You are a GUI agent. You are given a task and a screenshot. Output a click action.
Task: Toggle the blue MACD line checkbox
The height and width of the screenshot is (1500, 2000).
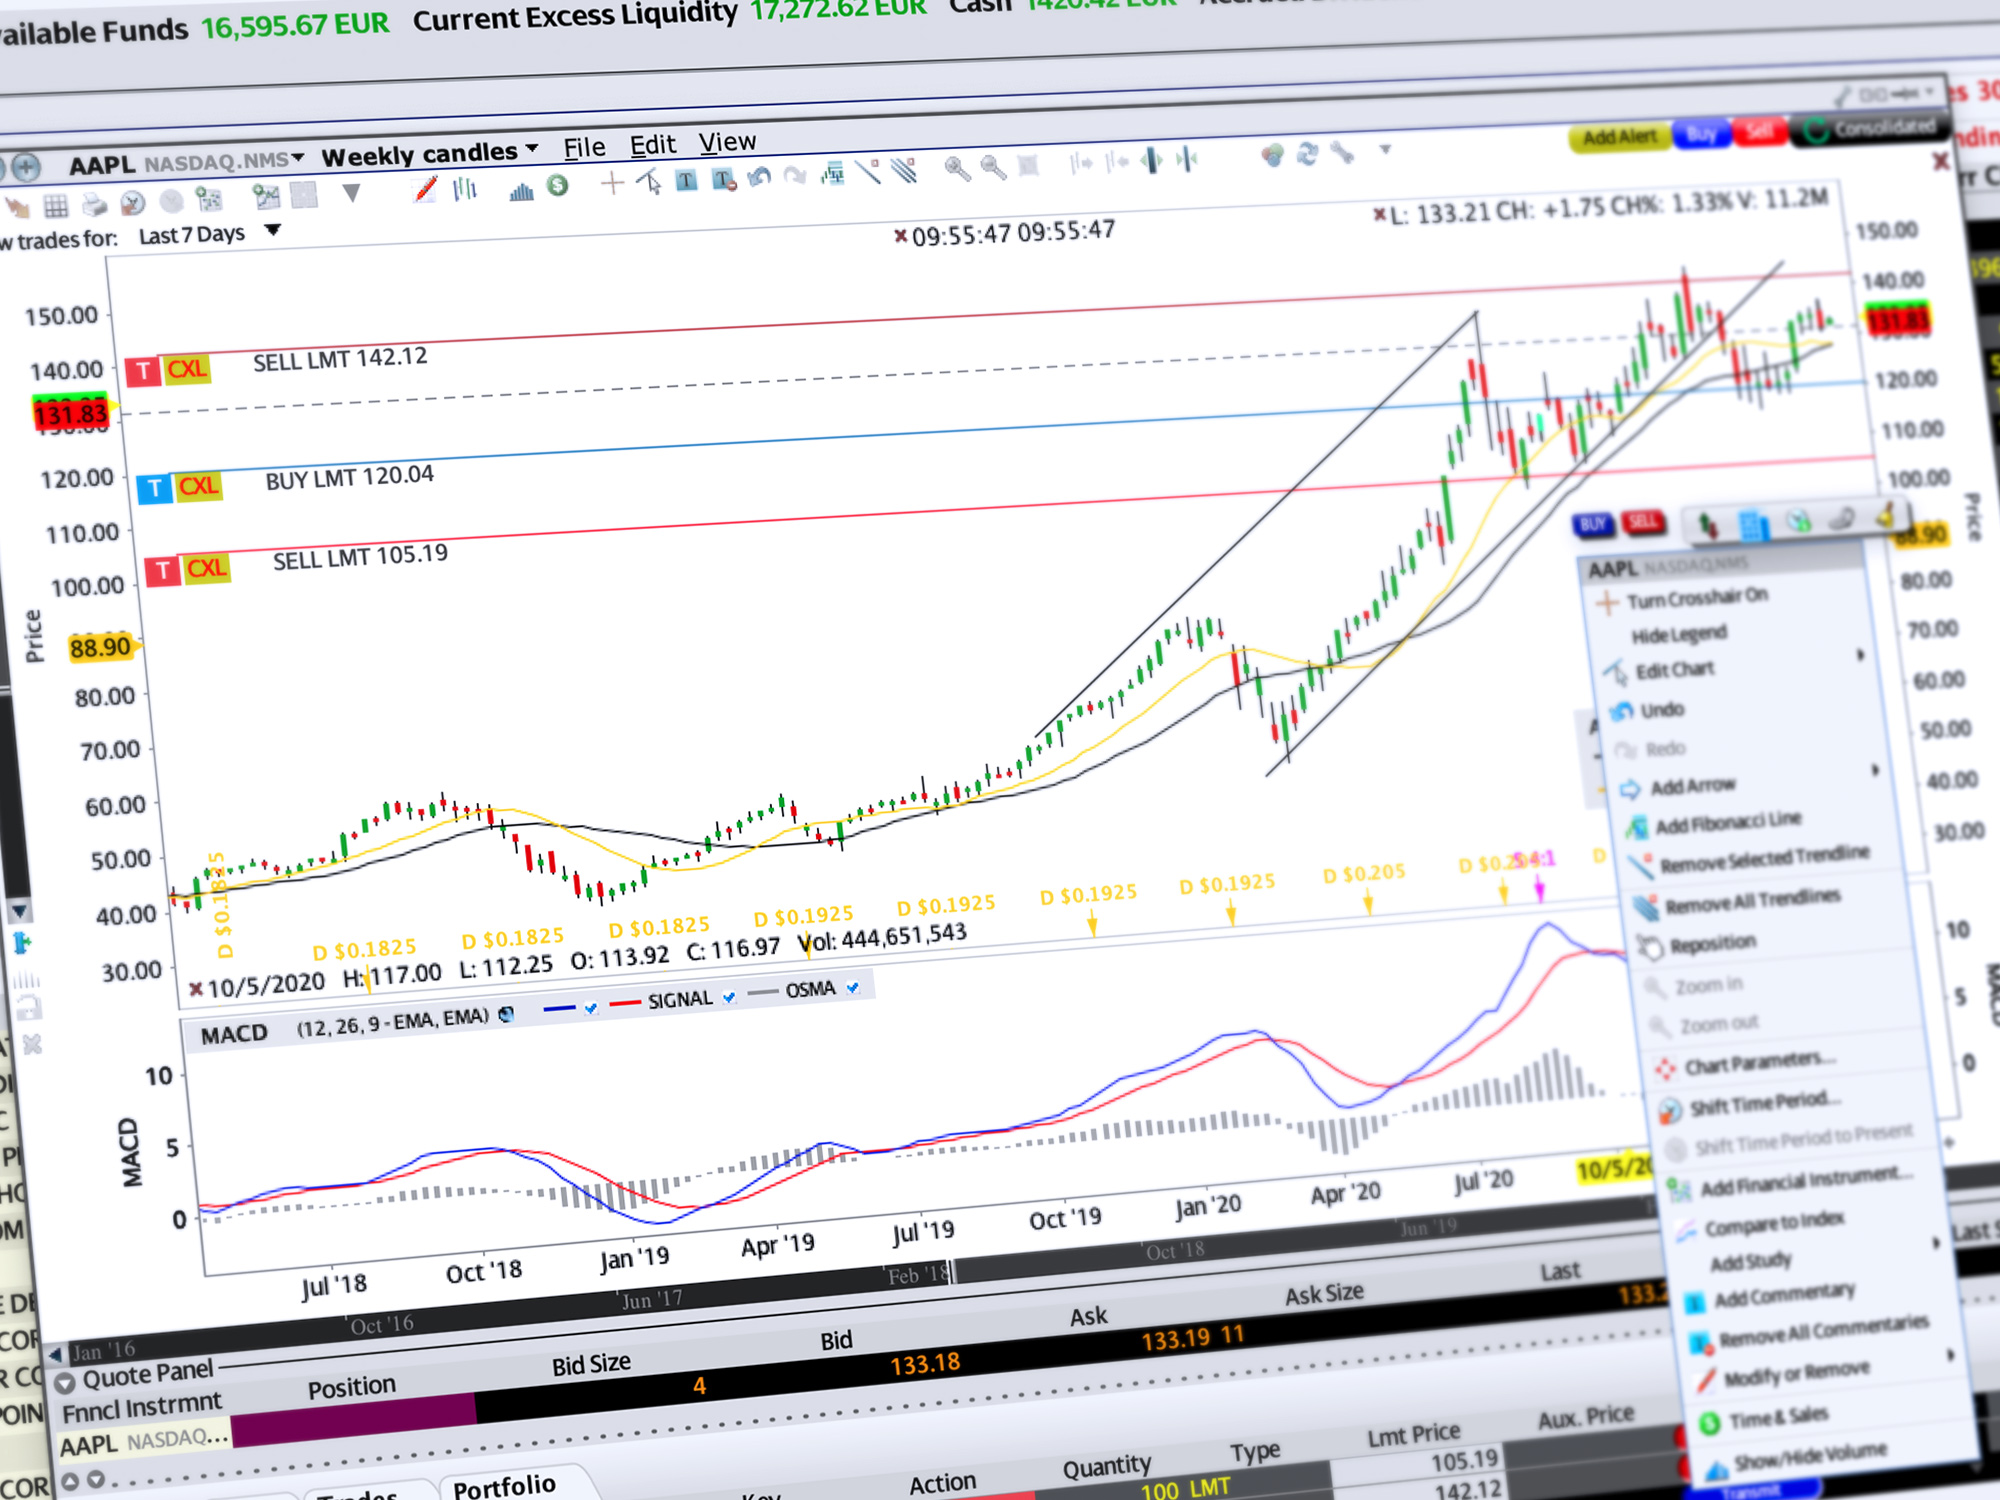(x=591, y=1008)
